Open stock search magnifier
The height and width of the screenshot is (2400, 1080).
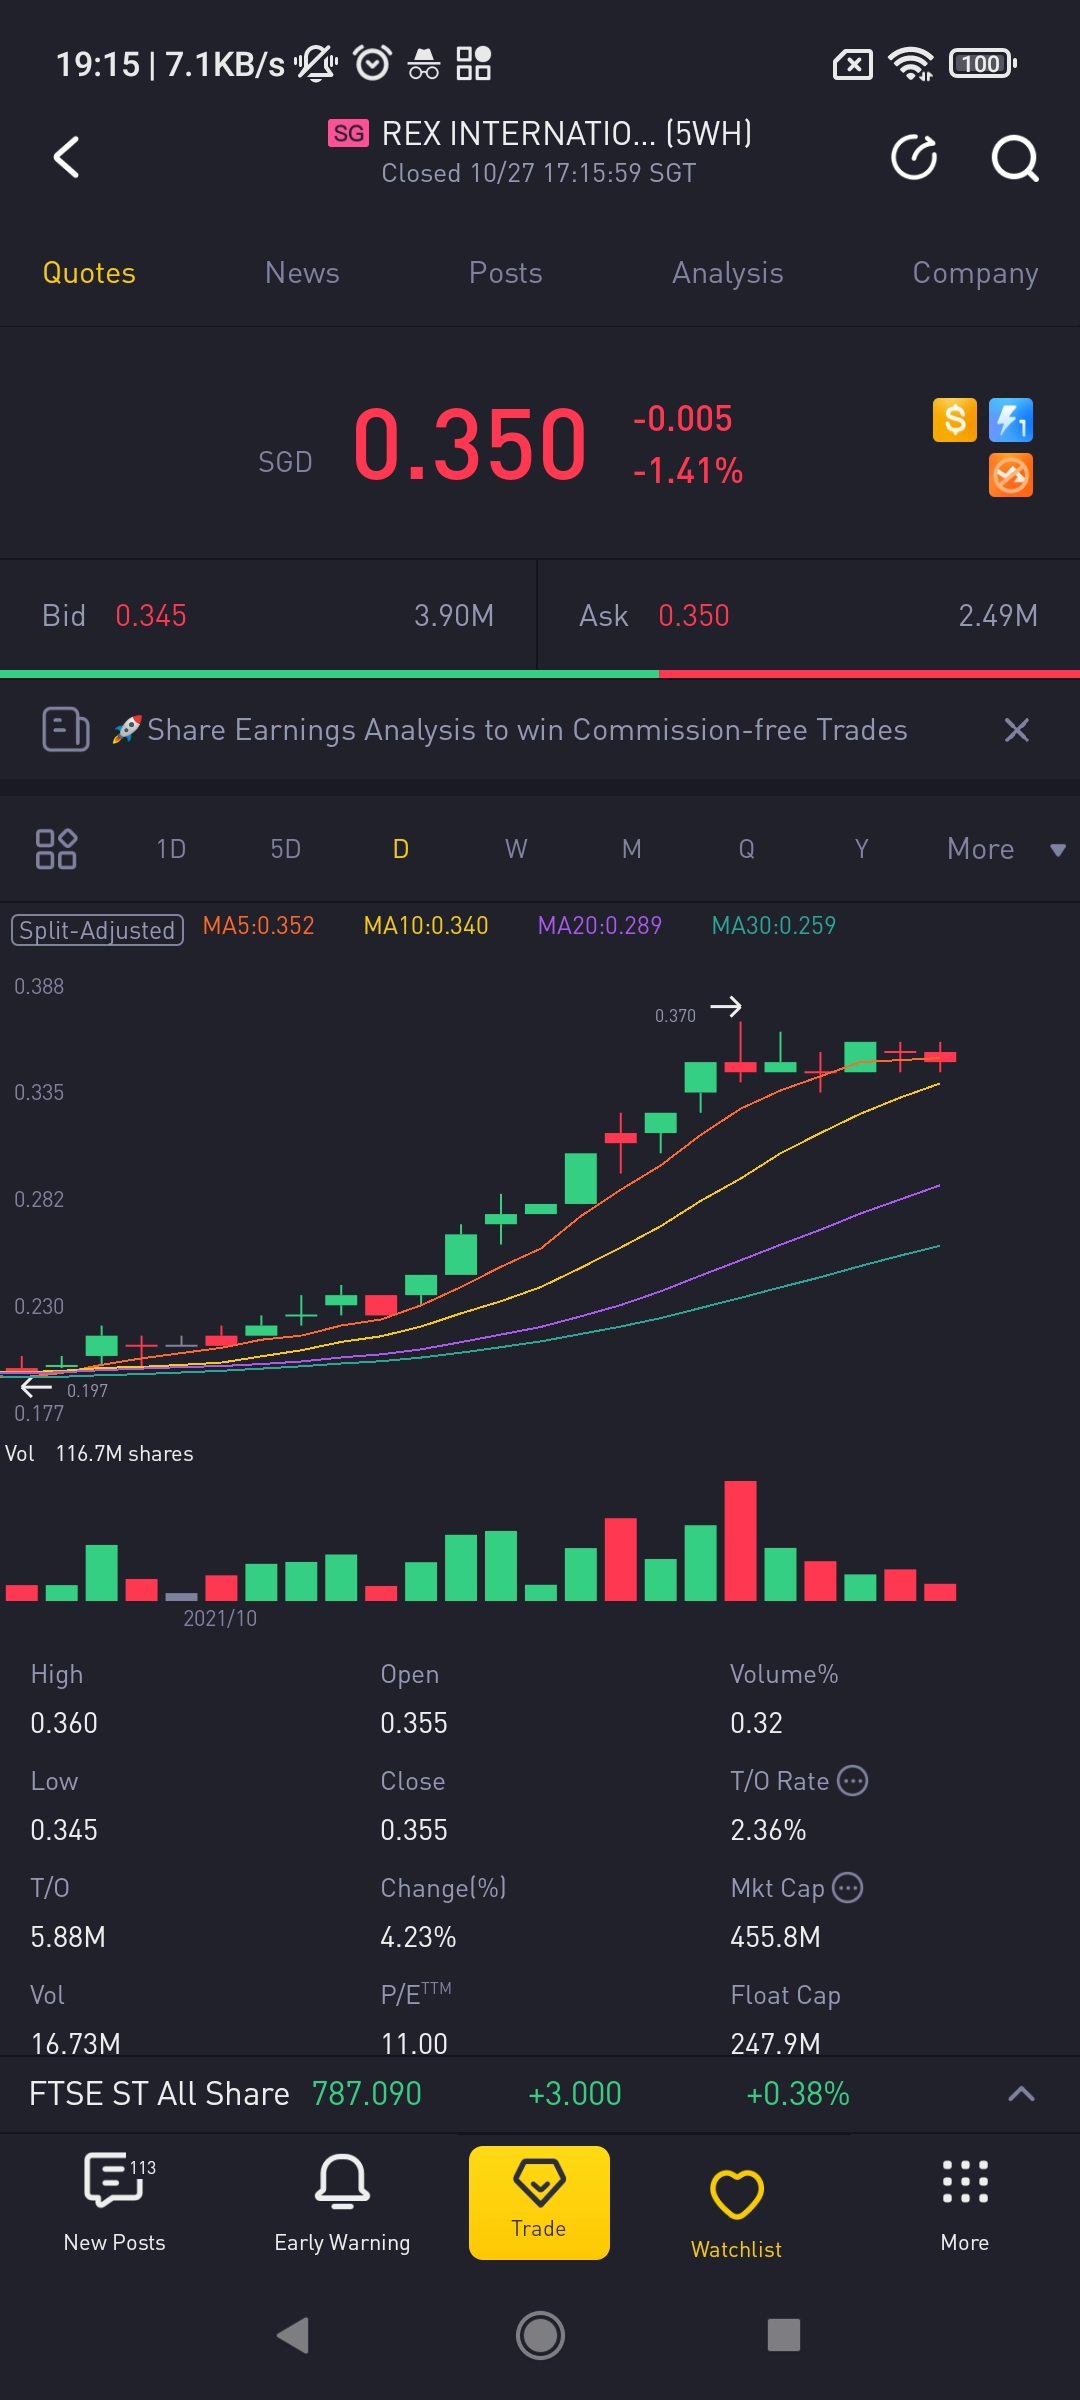coord(1015,158)
